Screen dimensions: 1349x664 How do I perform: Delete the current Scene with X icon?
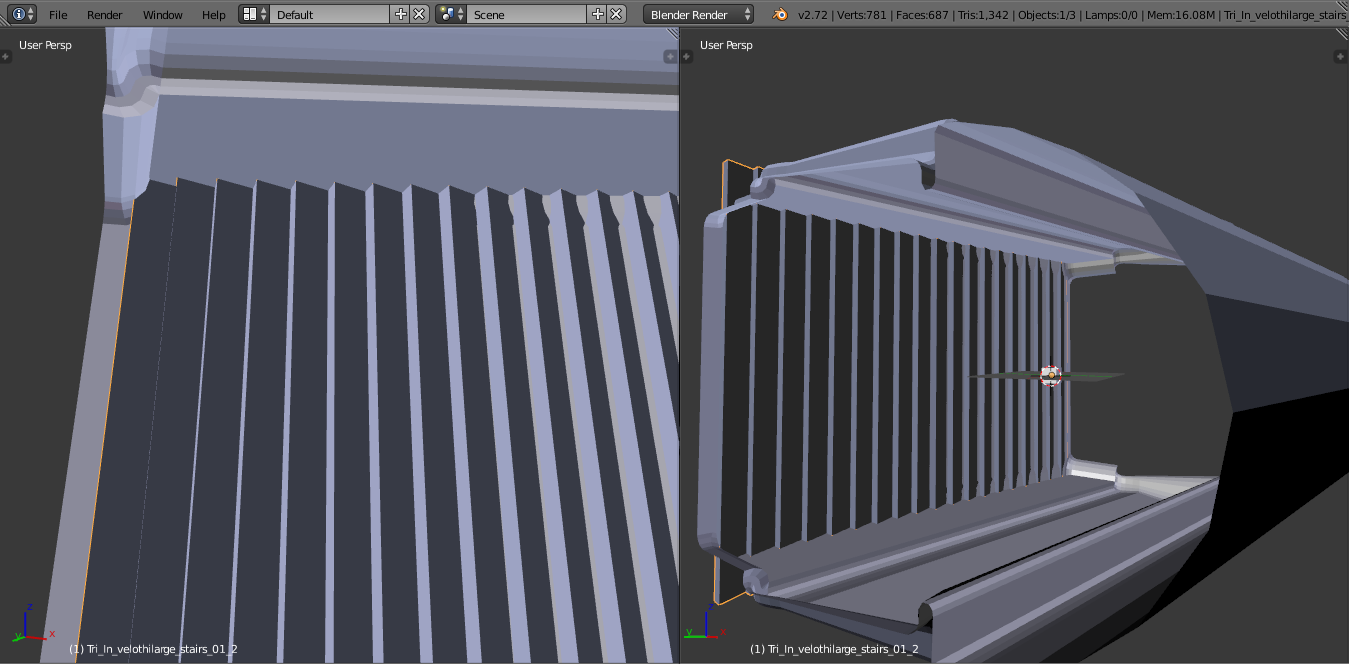[x=617, y=14]
